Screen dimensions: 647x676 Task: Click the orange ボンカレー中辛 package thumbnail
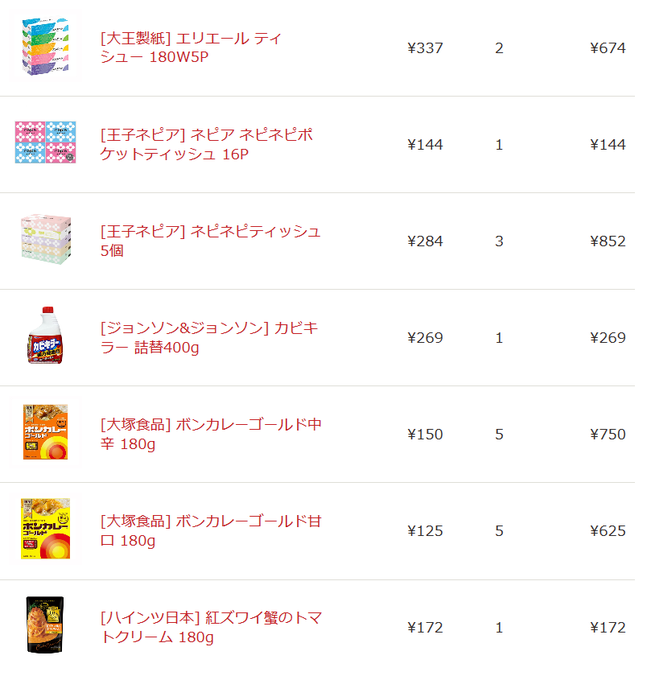click(x=45, y=432)
